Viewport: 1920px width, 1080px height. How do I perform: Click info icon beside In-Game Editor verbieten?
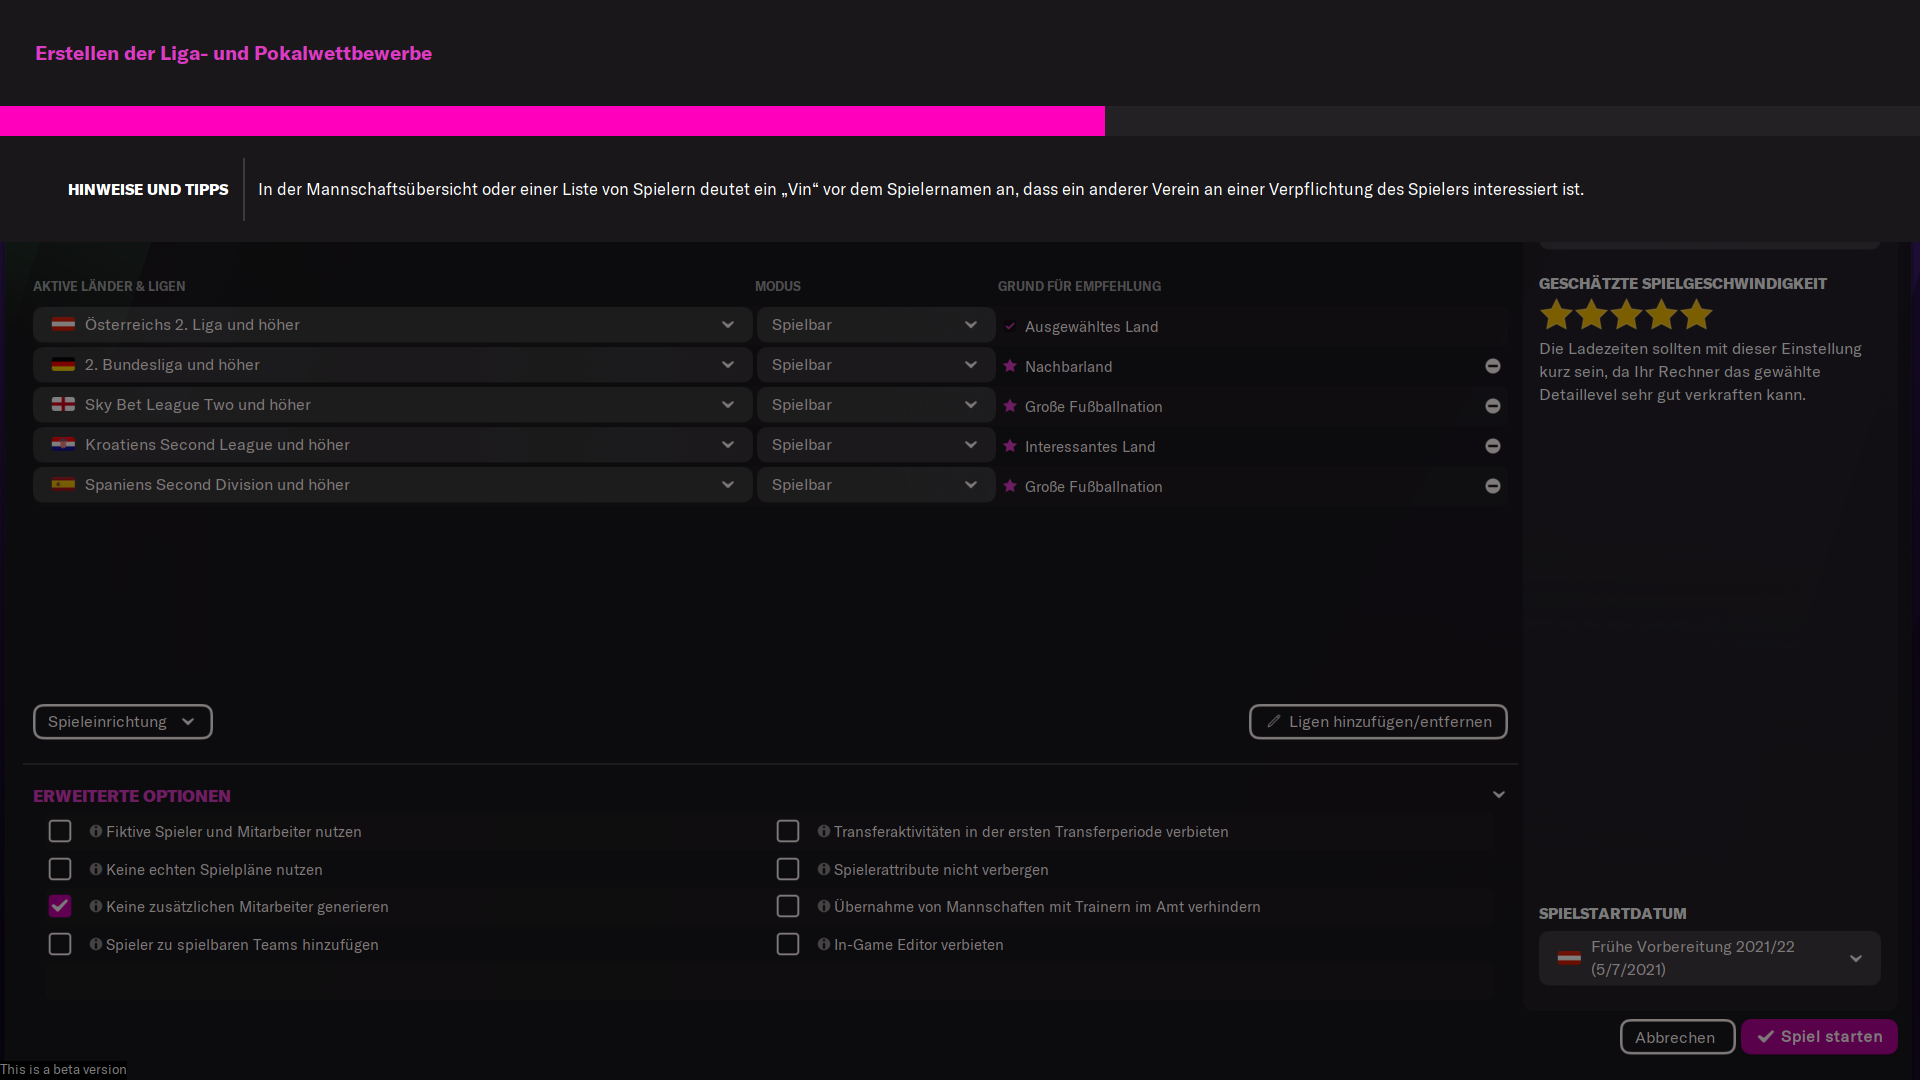tap(824, 944)
